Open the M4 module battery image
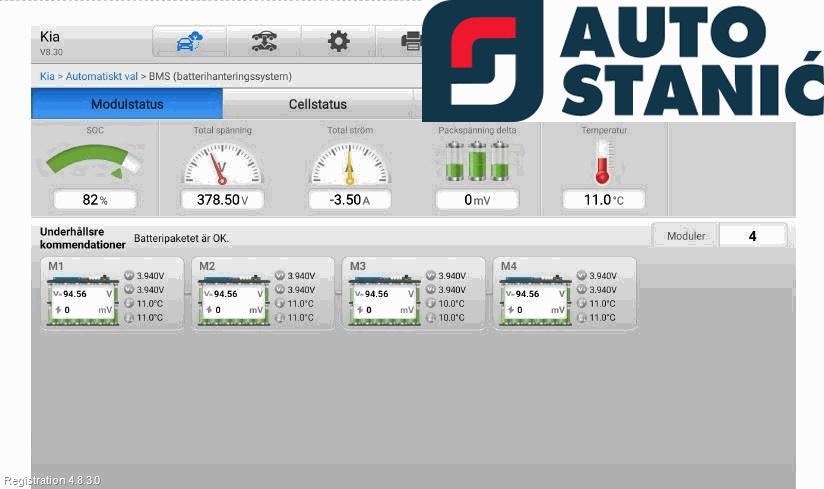The image size is (824, 489). 535,300
